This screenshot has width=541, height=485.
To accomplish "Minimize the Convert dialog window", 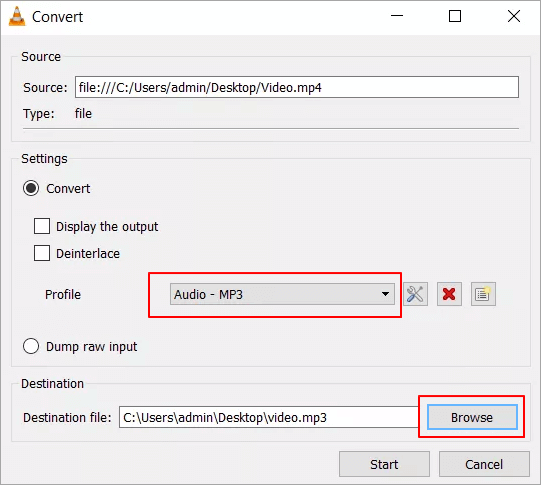I will point(397,16).
